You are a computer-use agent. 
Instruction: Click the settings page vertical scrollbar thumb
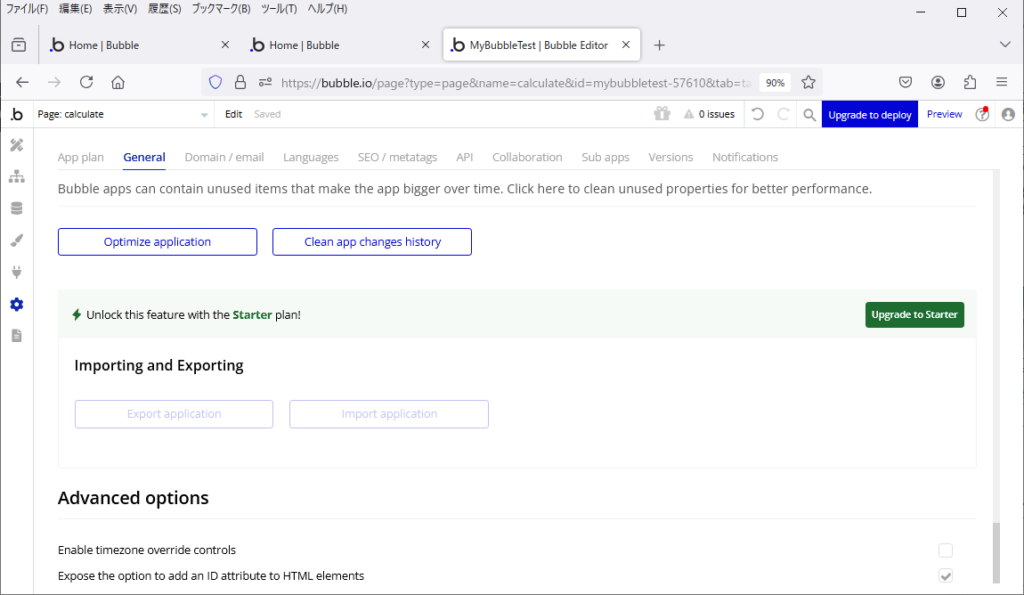(x=996, y=553)
